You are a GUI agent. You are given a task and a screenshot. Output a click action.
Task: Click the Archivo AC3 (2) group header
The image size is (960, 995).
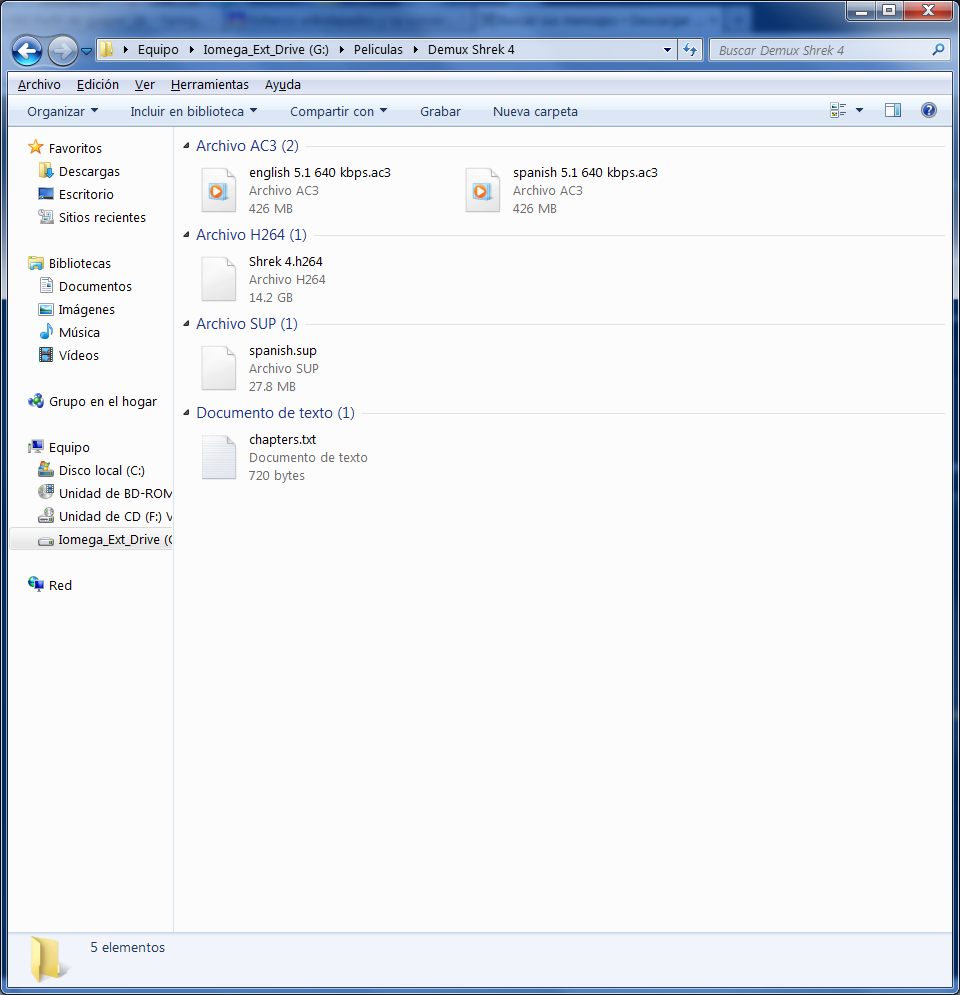pos(247,146)
